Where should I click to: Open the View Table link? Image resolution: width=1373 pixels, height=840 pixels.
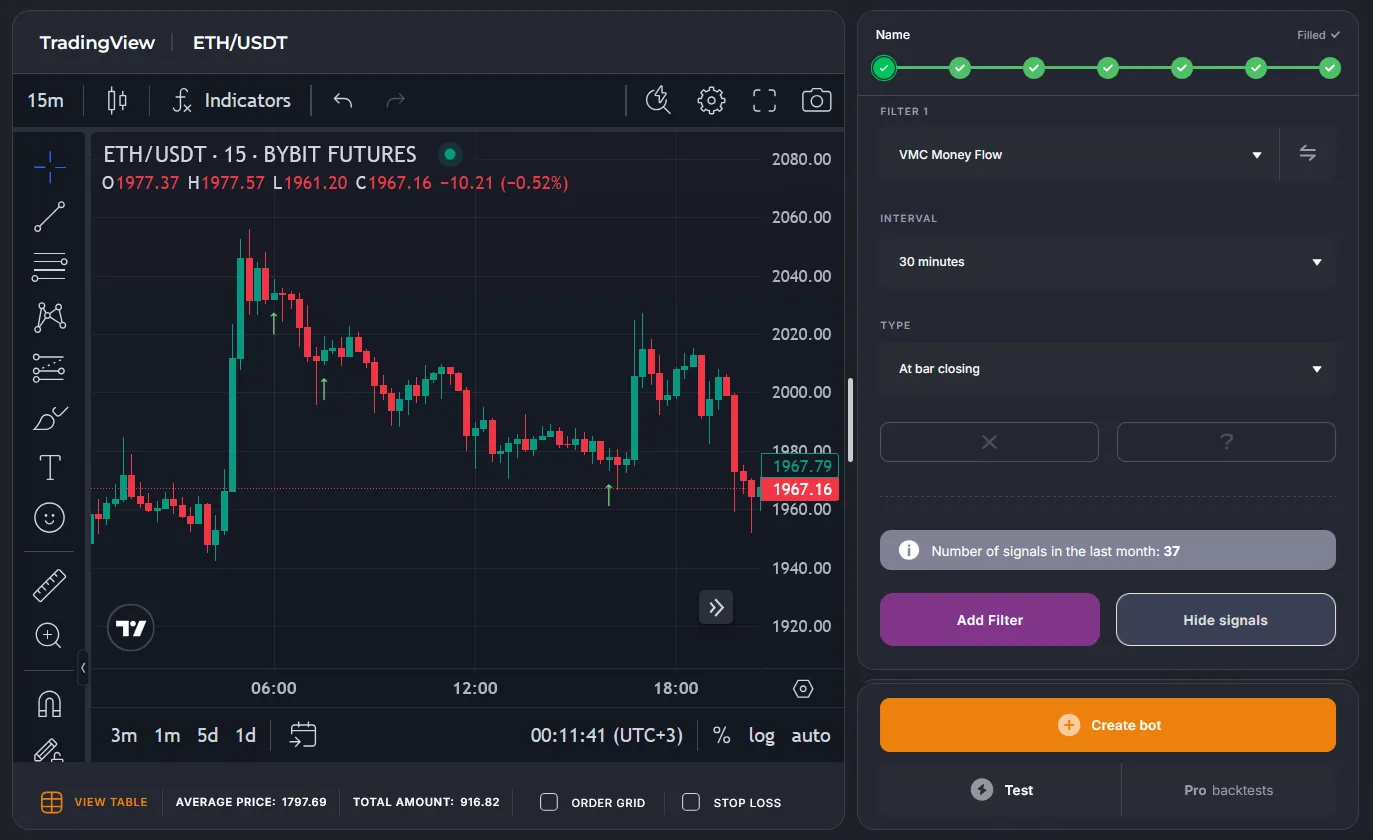click(x=94, y=802)
